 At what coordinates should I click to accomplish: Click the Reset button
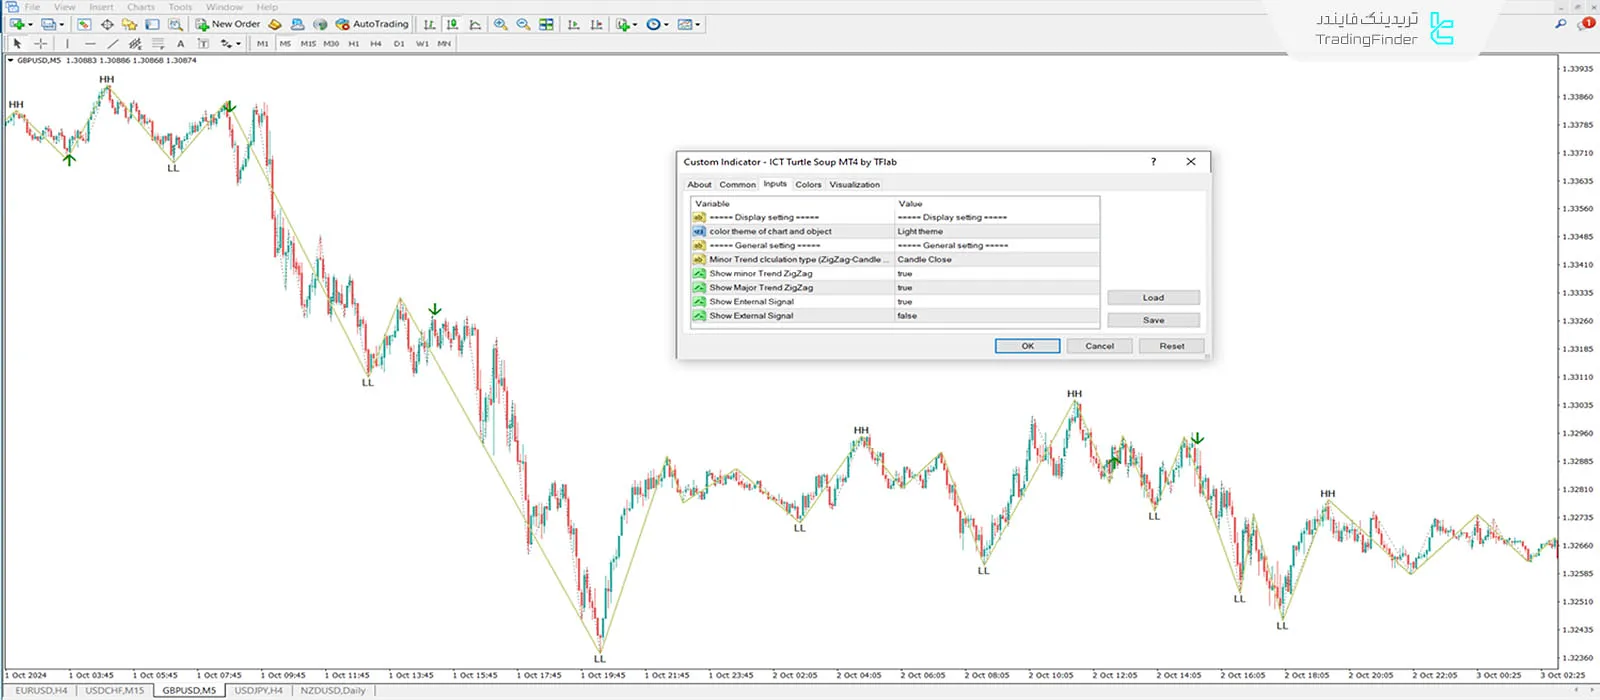point(1171,346)
